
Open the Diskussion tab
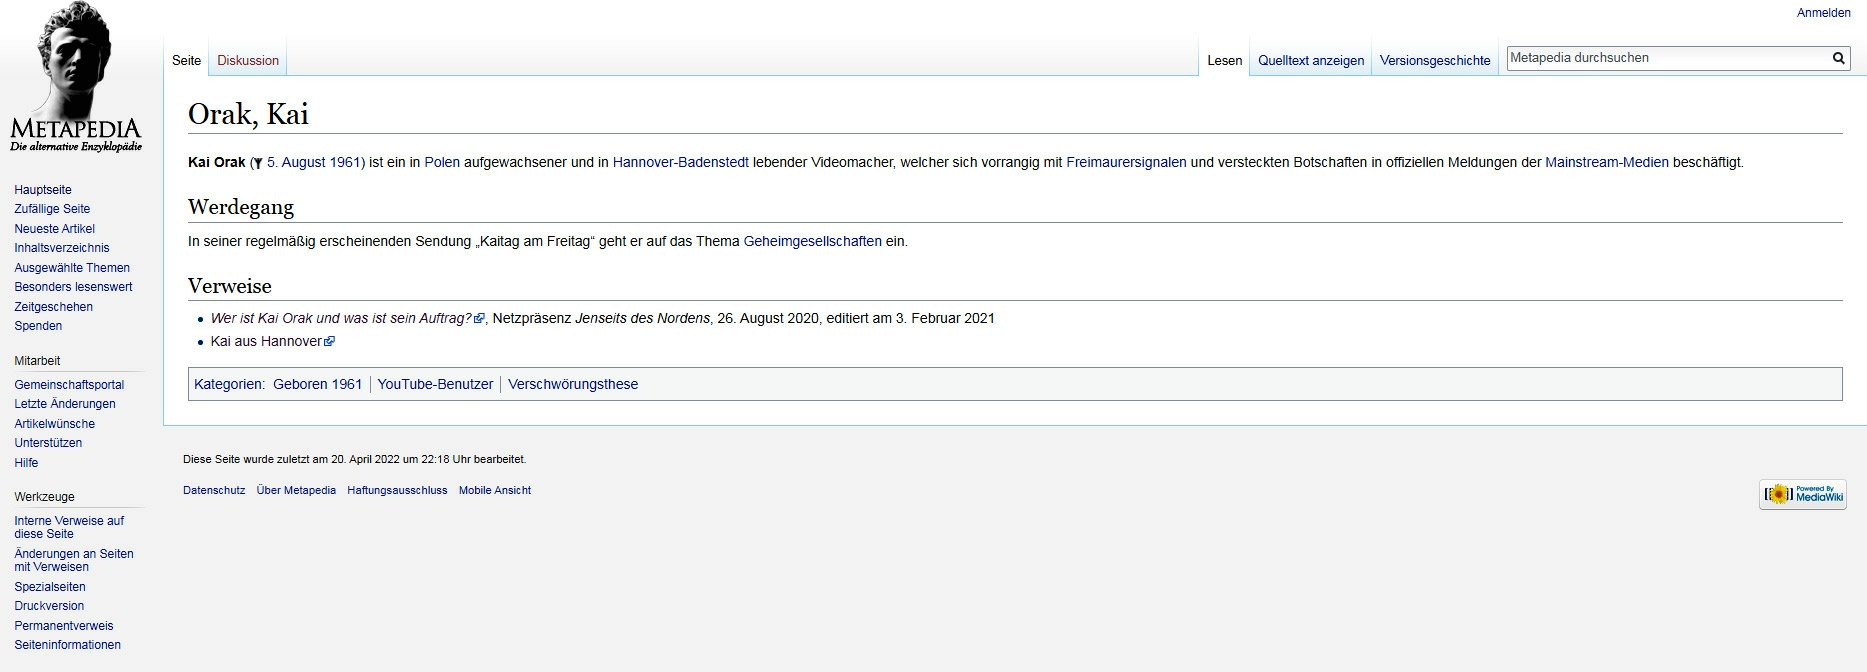pyautogui.click(x=248, y=60)
